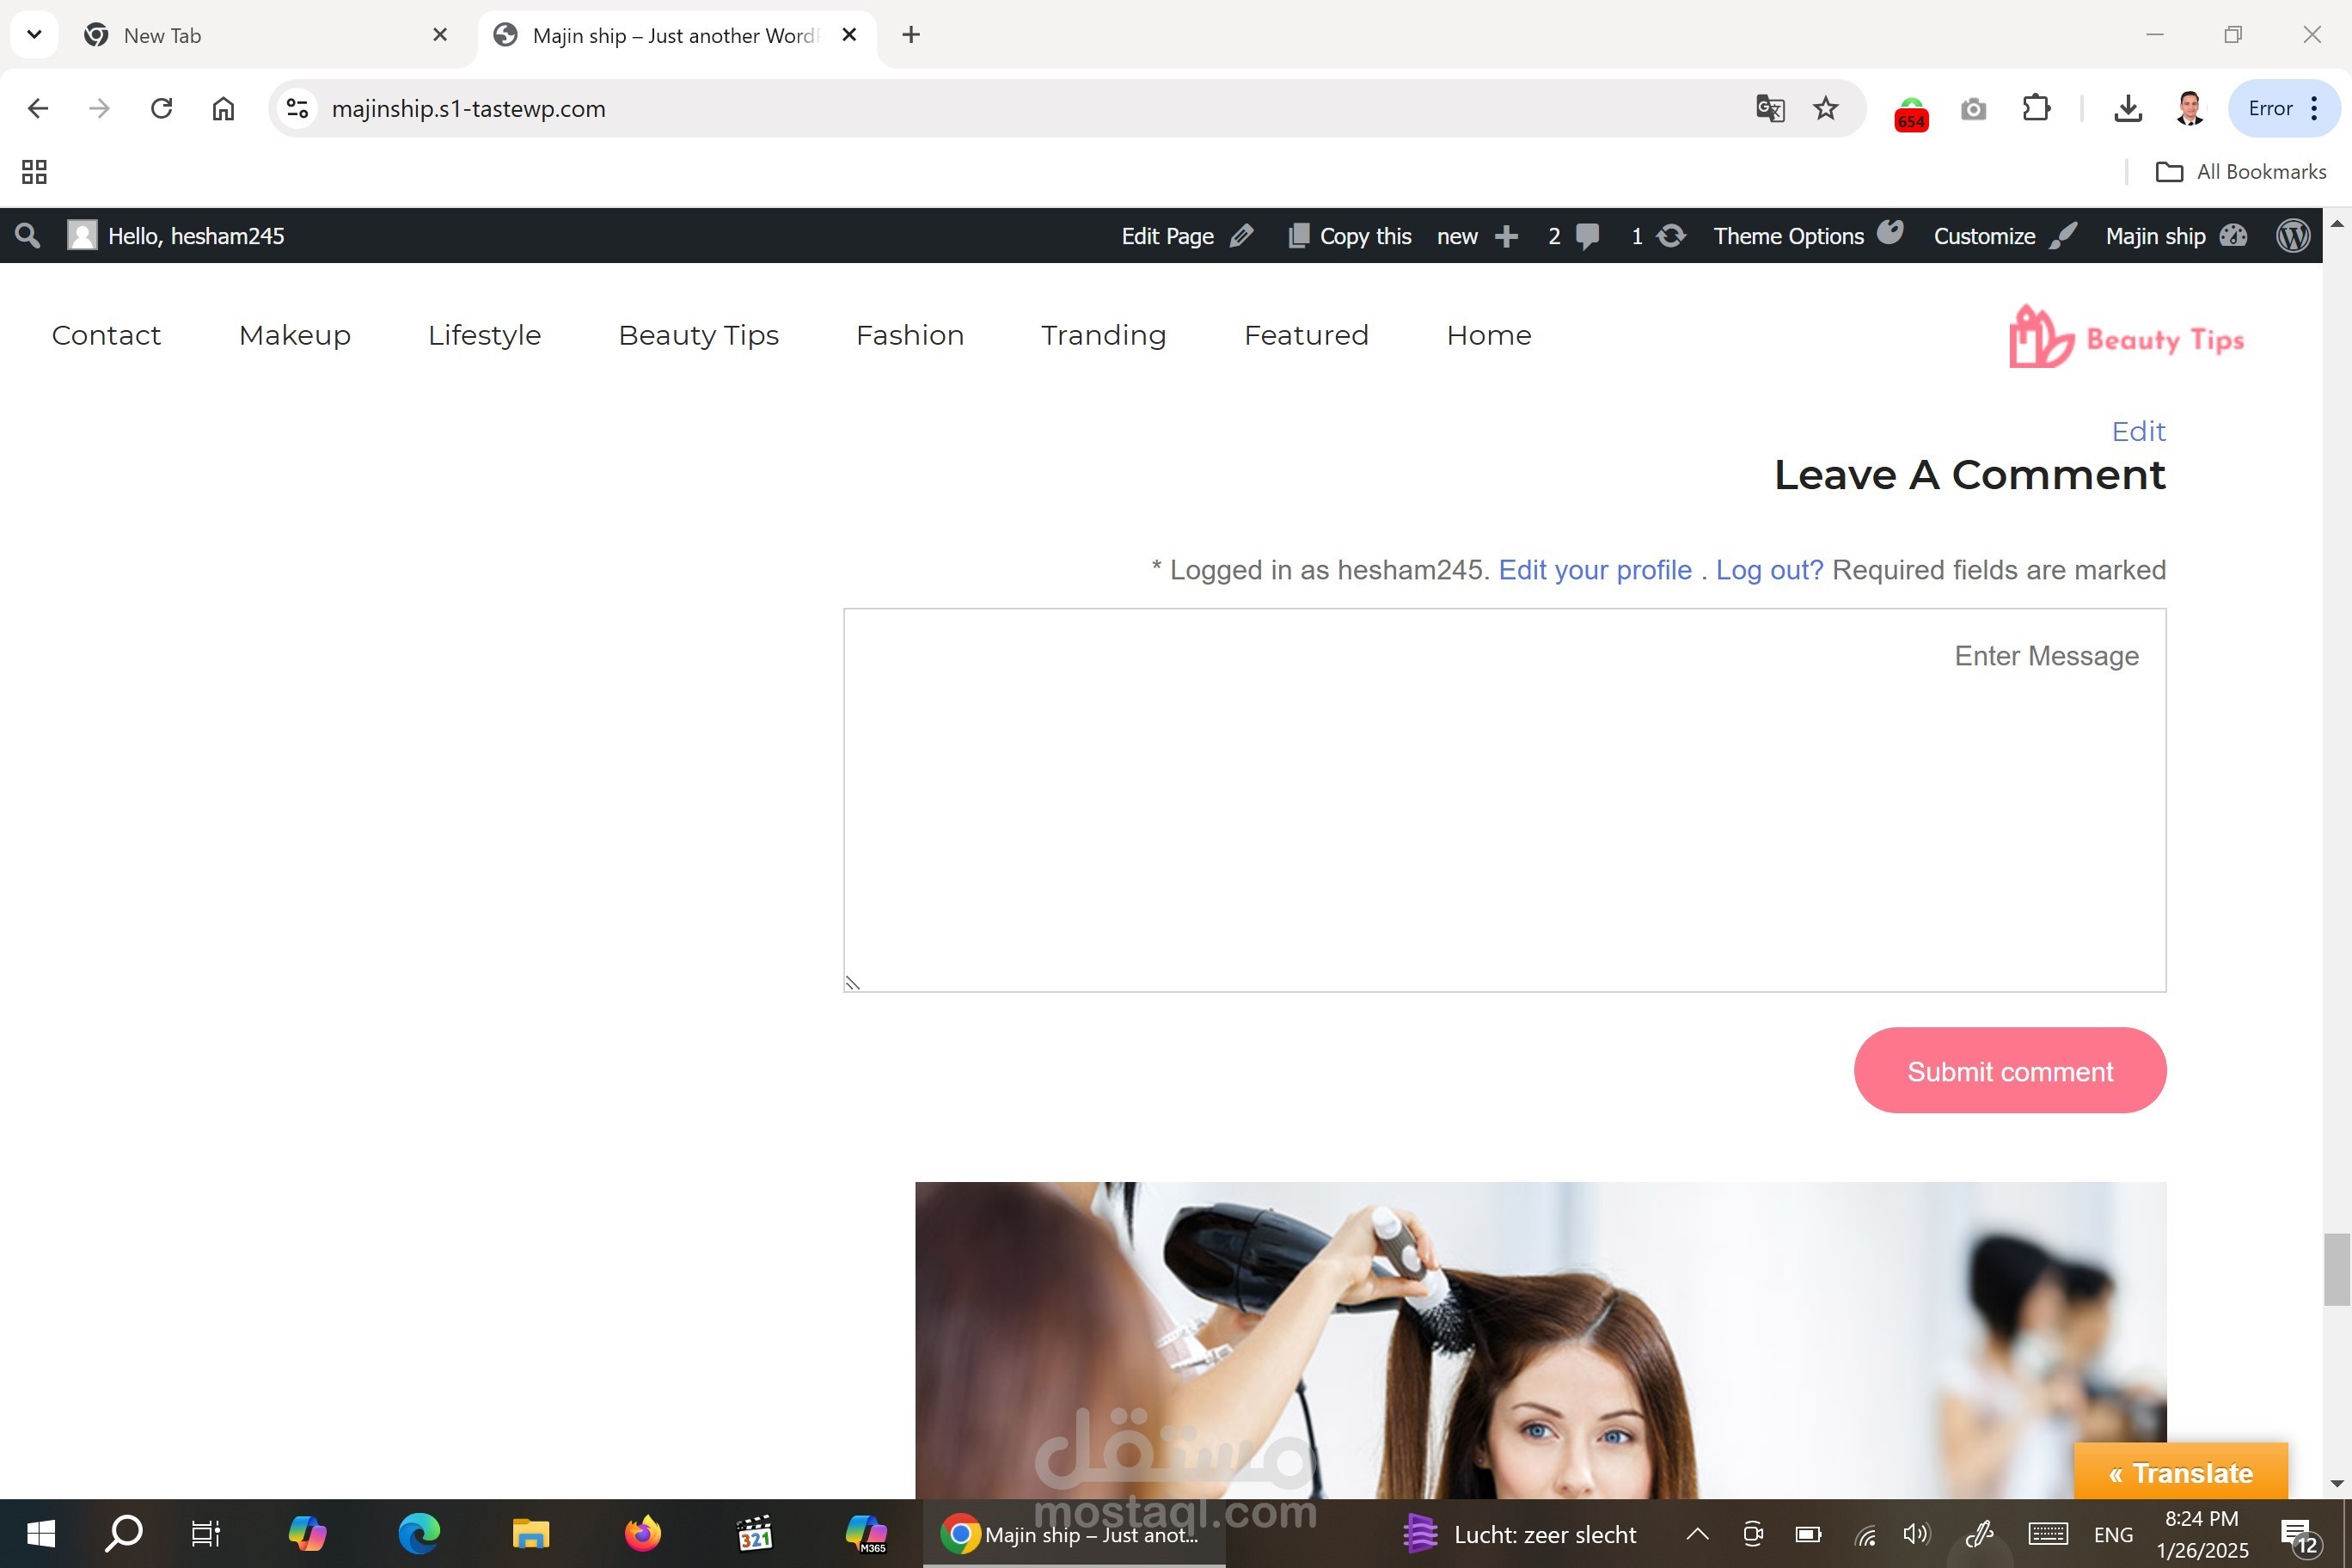This screenshot has width=2352, height=1568.
Task: Reload the page with refresh button
Action: point(161,108)
